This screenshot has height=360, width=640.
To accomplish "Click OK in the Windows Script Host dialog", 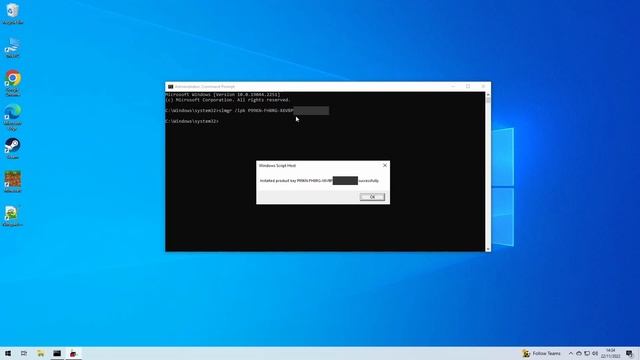I will [x=372, y=197].
